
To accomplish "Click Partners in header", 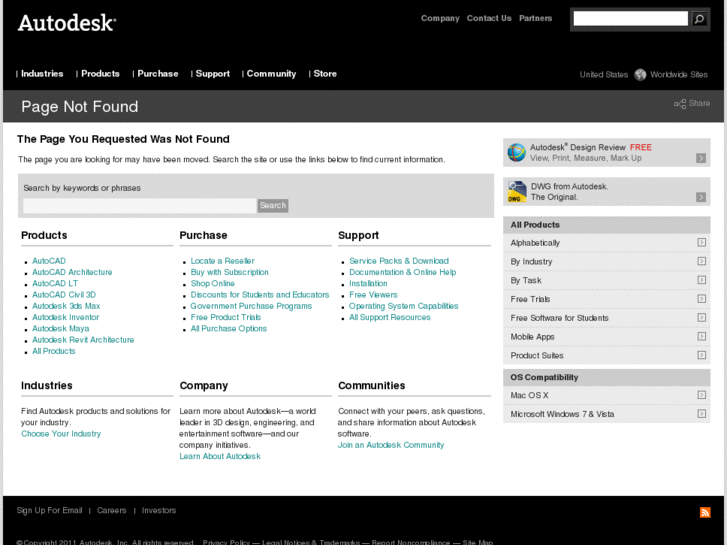I will (x=536, y=18).
